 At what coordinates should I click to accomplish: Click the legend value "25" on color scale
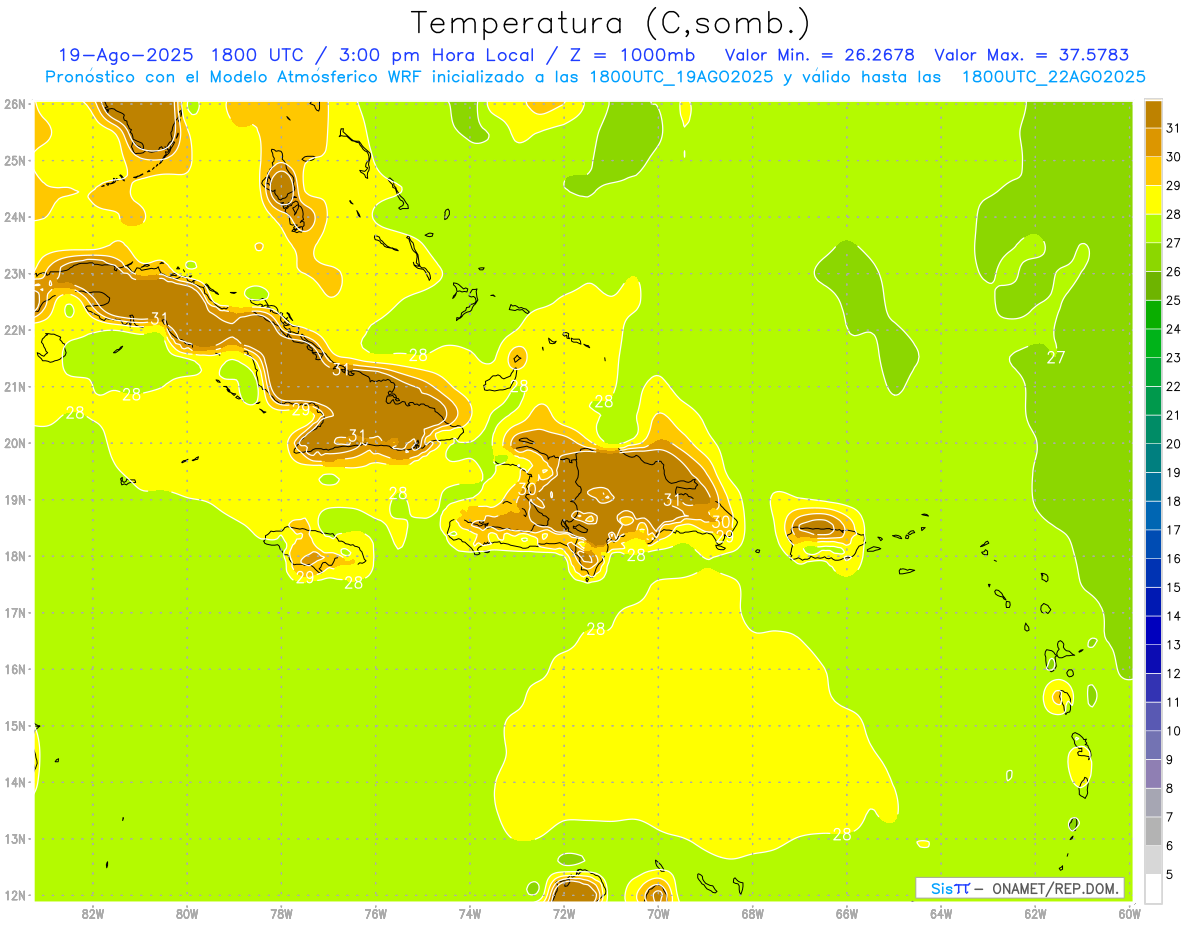1174,301
